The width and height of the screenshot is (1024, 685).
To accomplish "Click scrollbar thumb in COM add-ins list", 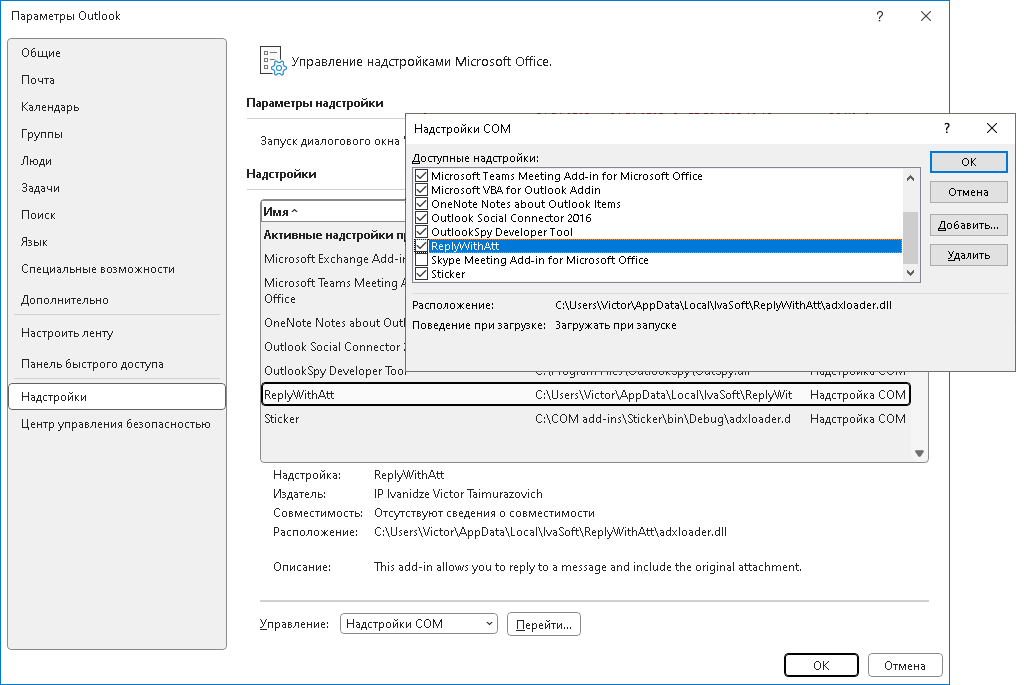I will 910,236.
